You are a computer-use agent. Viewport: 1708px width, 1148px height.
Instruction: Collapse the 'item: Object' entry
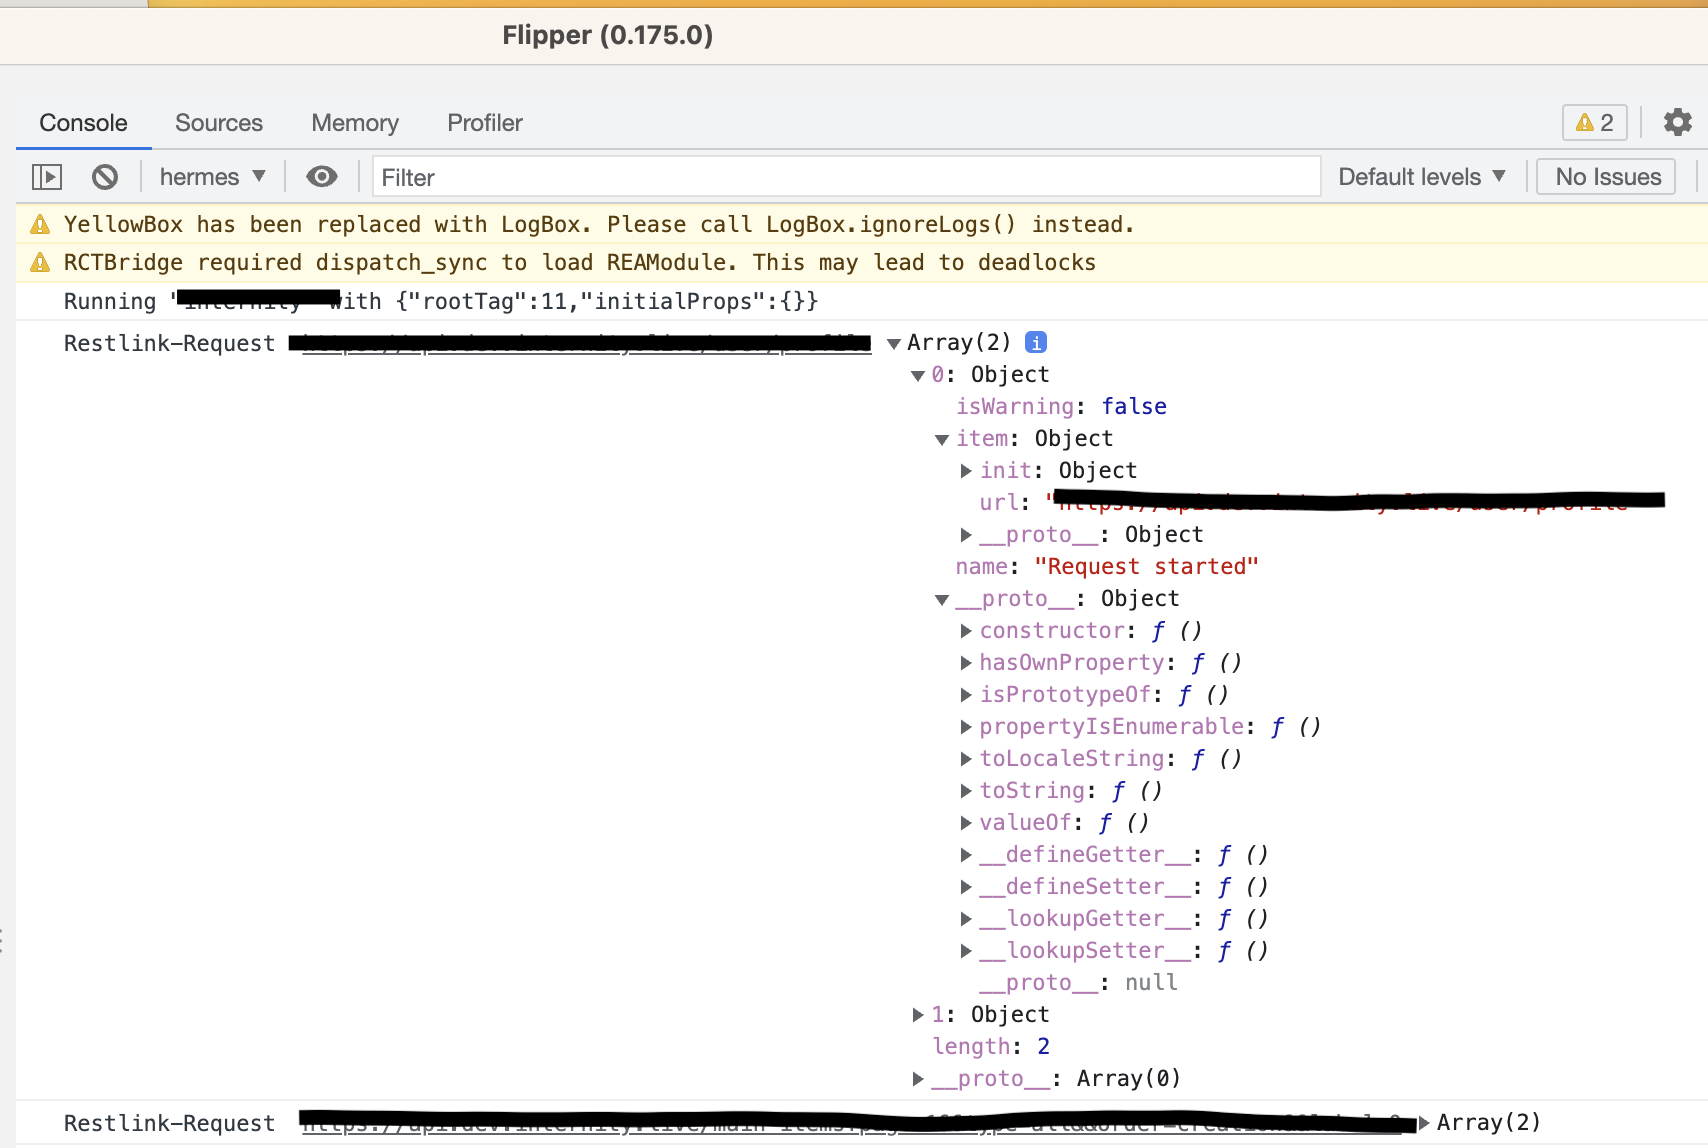point(941,439)
